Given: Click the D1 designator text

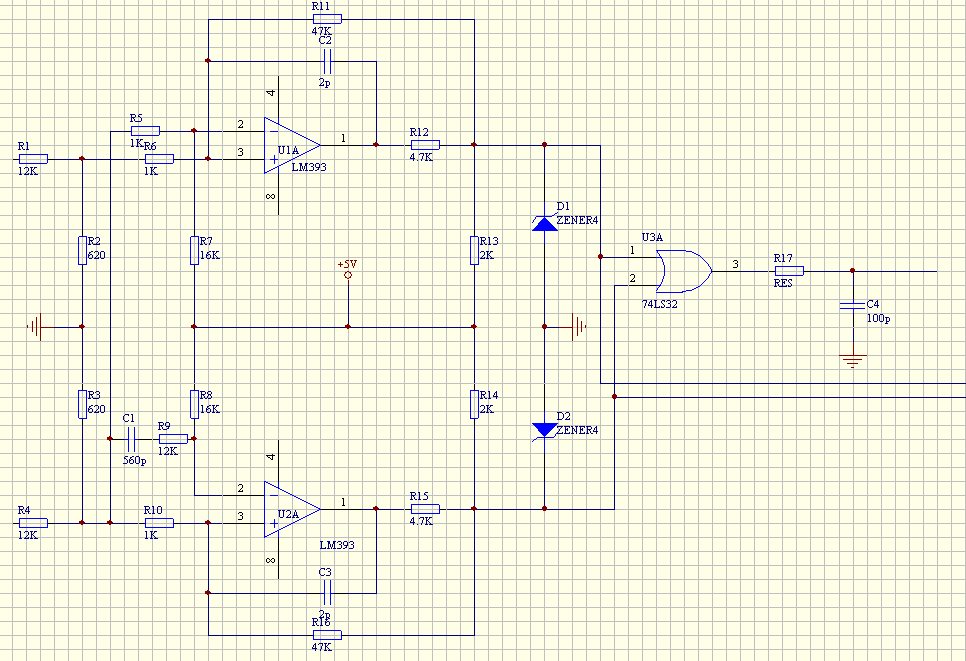Looking at the screenshot, I should pos(563,206).
